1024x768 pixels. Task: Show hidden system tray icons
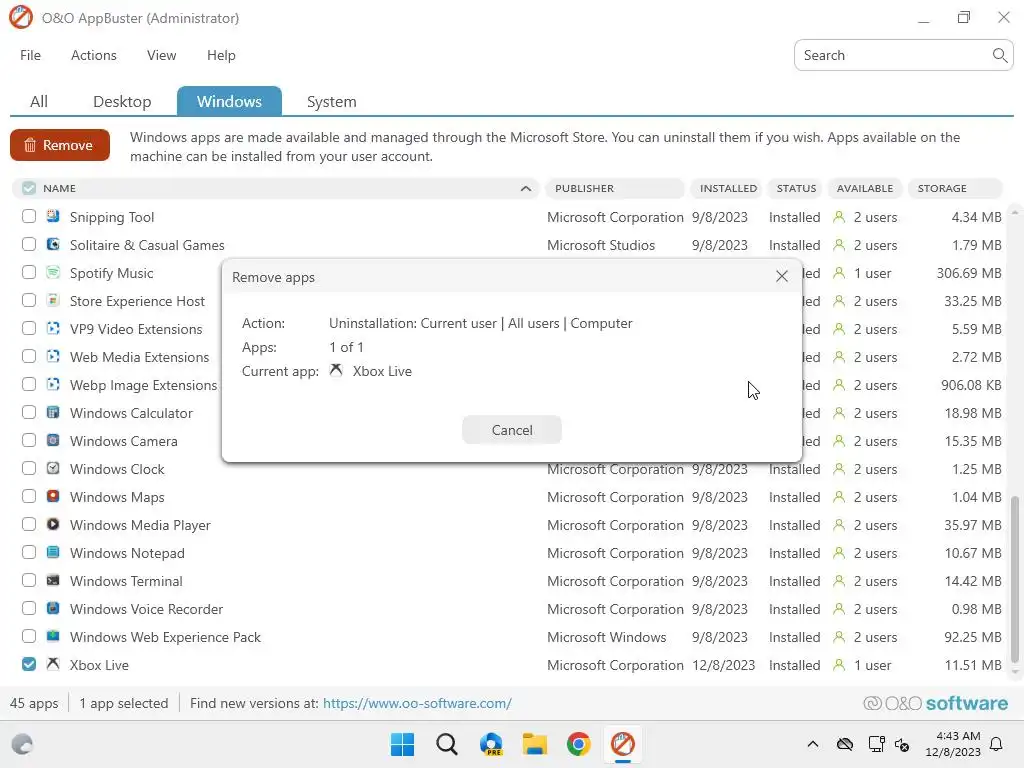click(812, 744)
